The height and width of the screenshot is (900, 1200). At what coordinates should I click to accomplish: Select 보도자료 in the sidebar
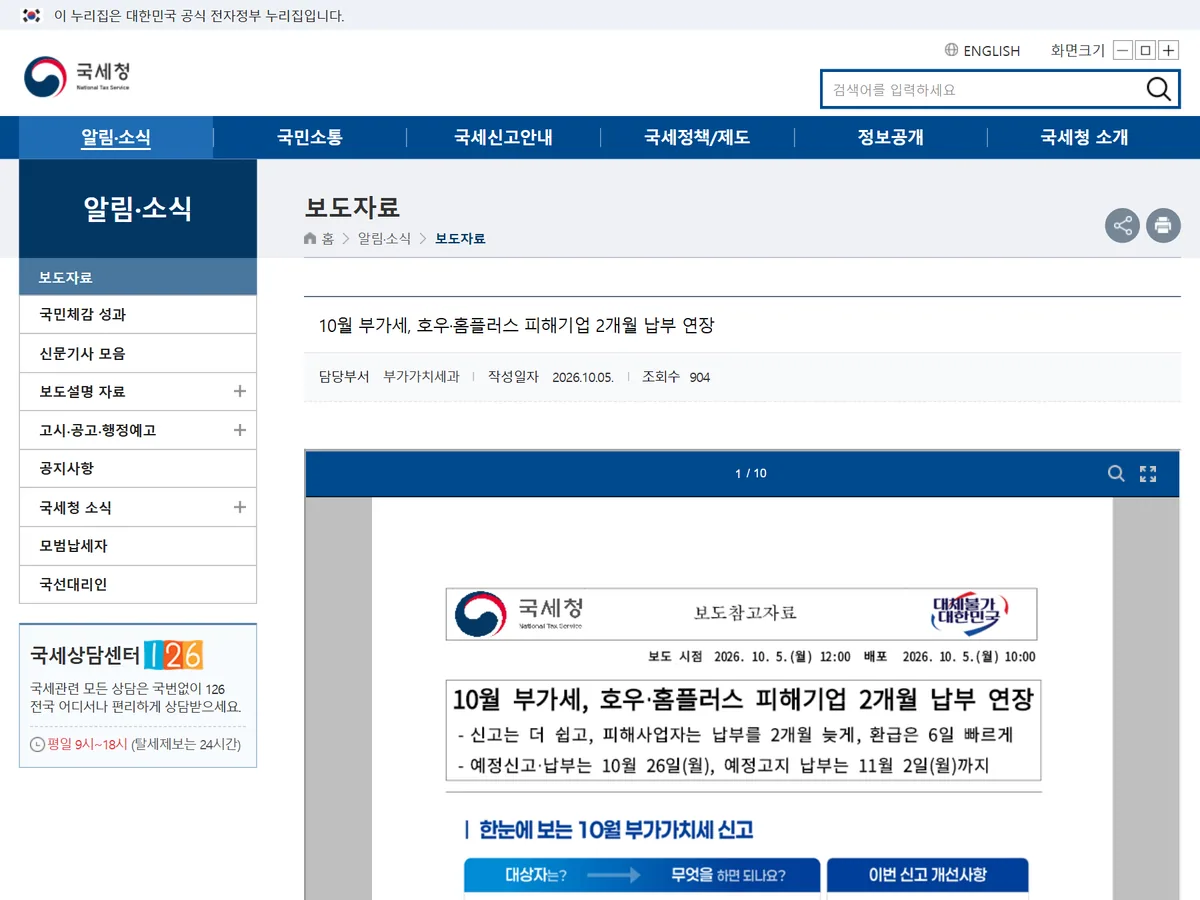[x=138, y=277]
